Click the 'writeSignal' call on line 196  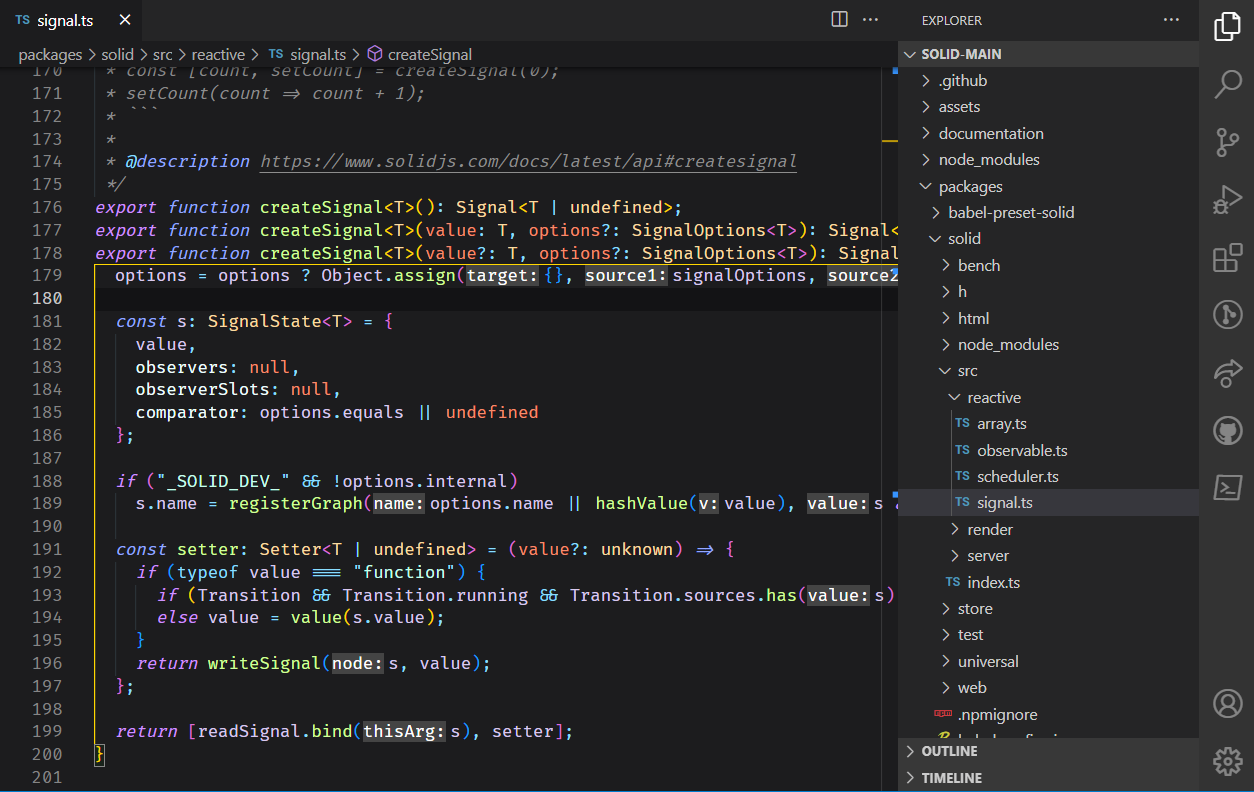pos(265,663)
